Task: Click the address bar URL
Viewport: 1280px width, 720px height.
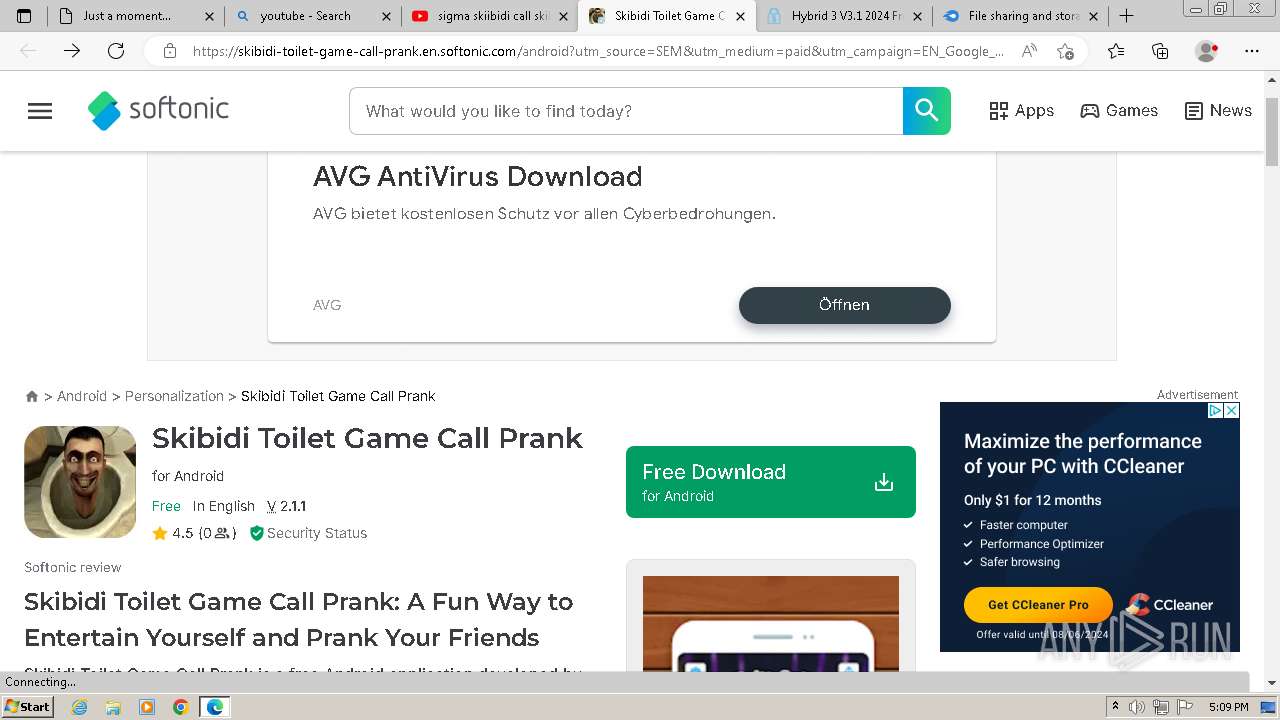Action: coord(598,51)
